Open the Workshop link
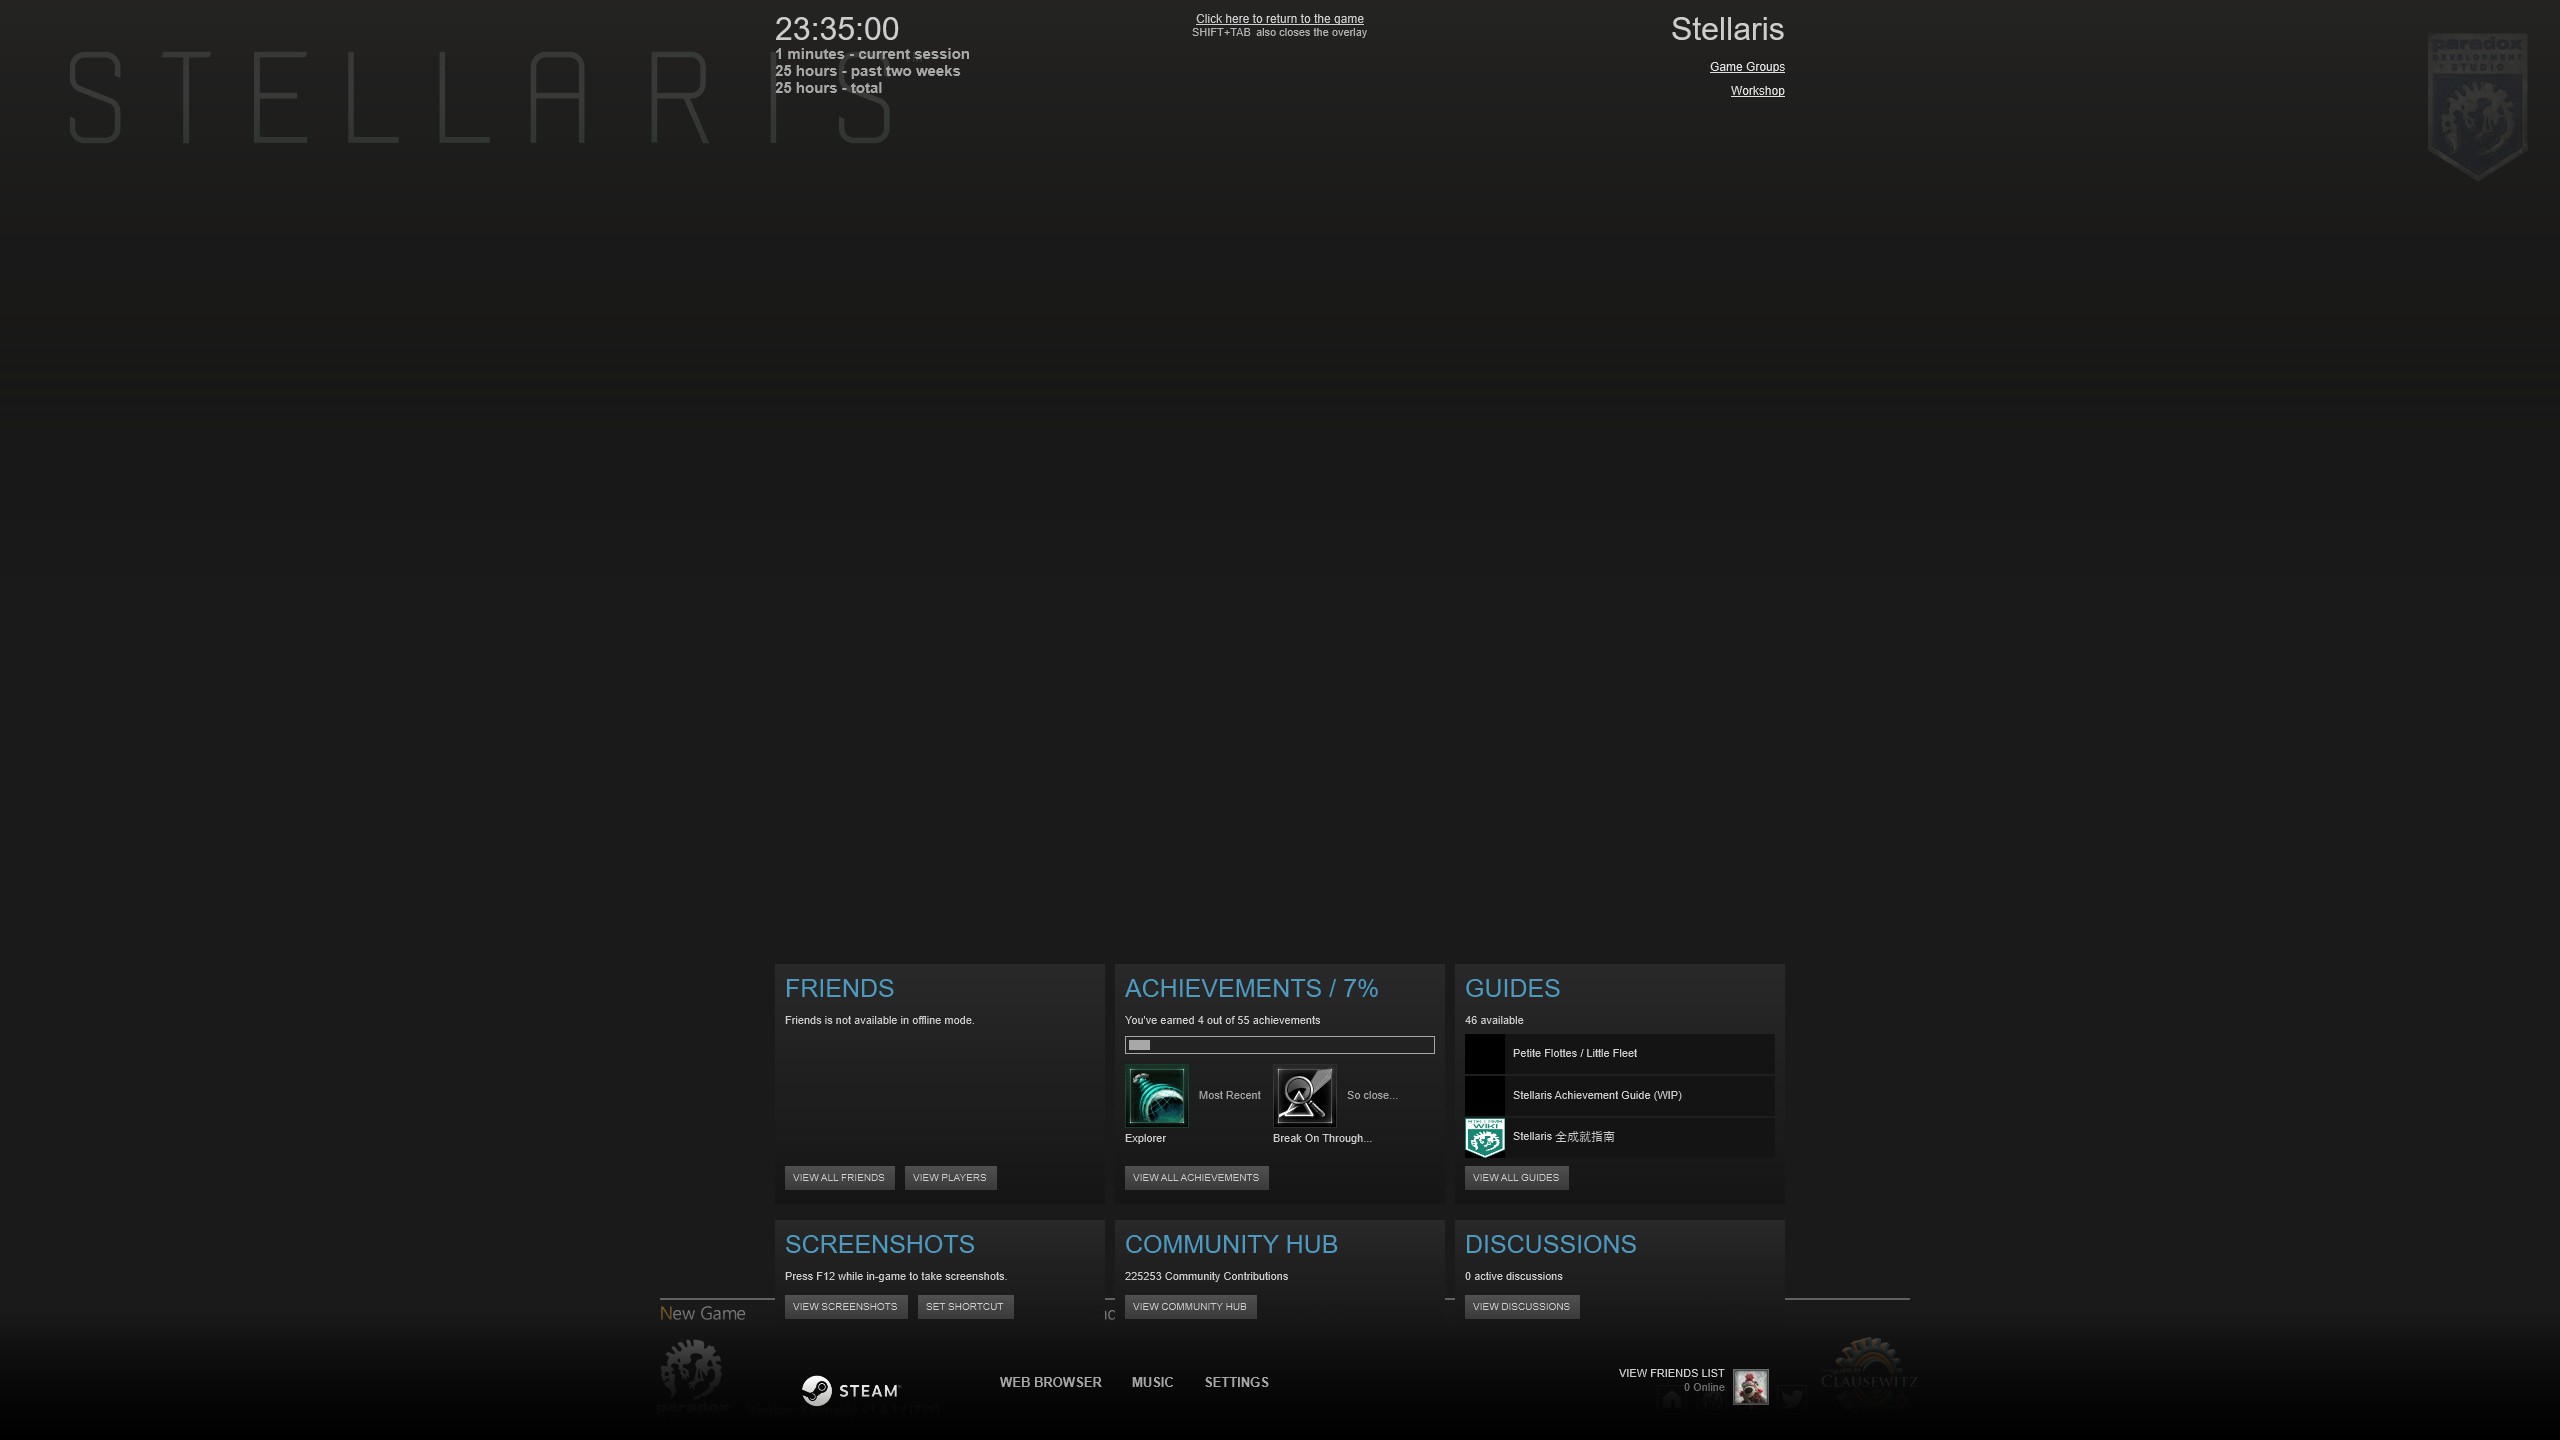Viewport: 2560px width, 1440px height. (x=1757, y=90)
